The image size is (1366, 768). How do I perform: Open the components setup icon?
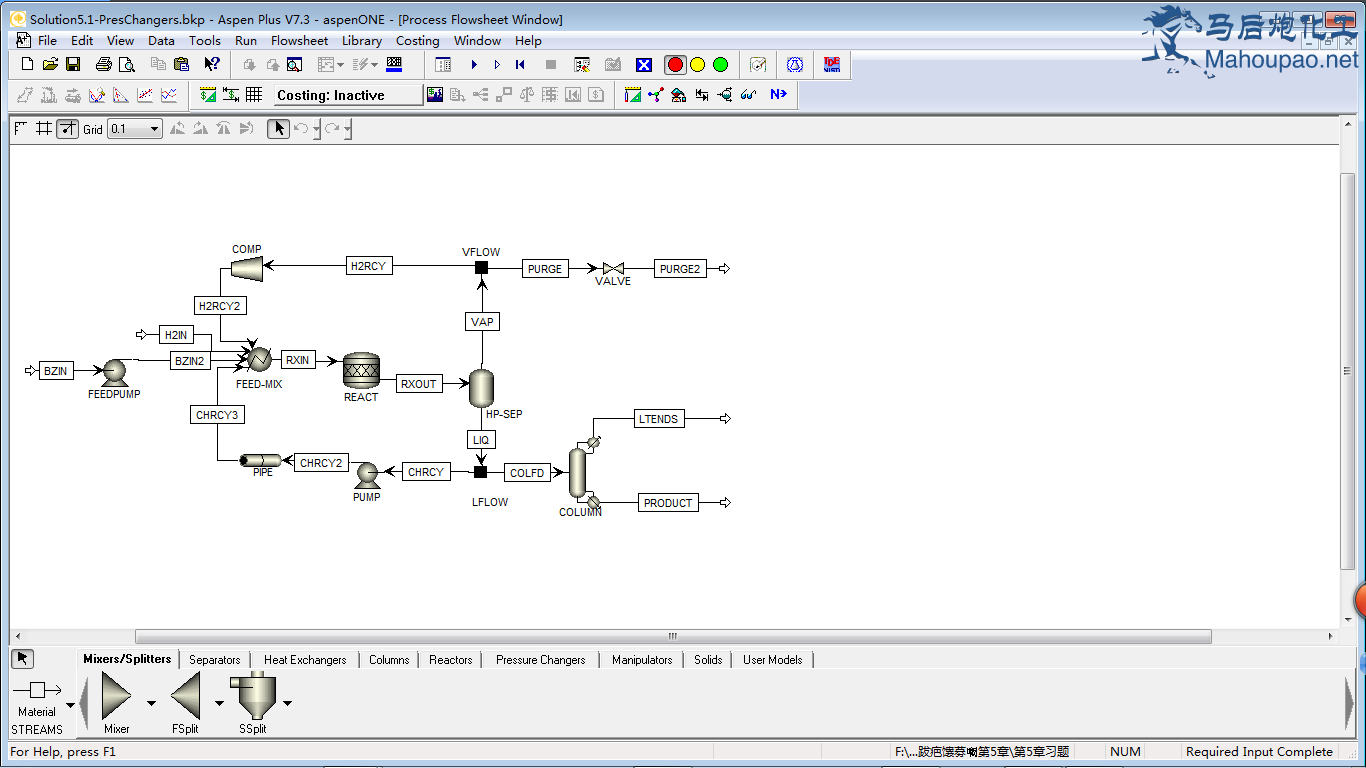[656, 95]
